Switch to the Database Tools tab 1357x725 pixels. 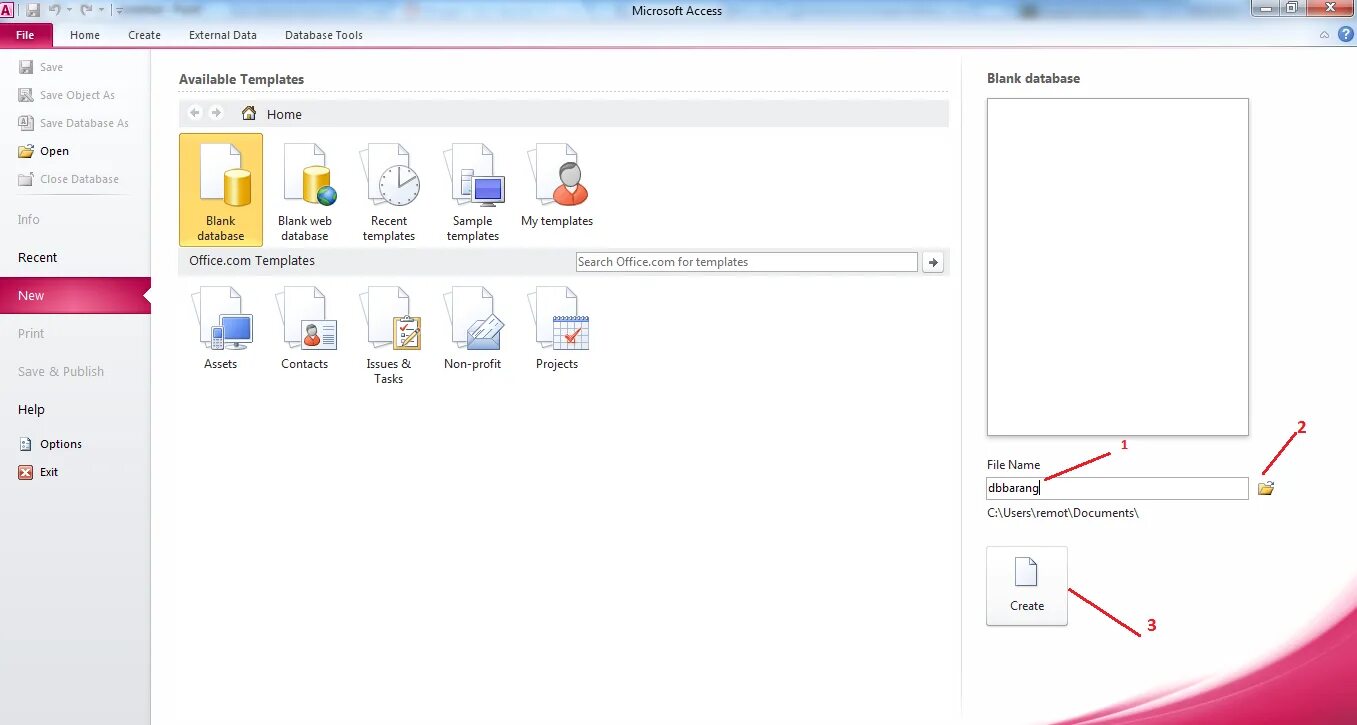click(324, 35)
